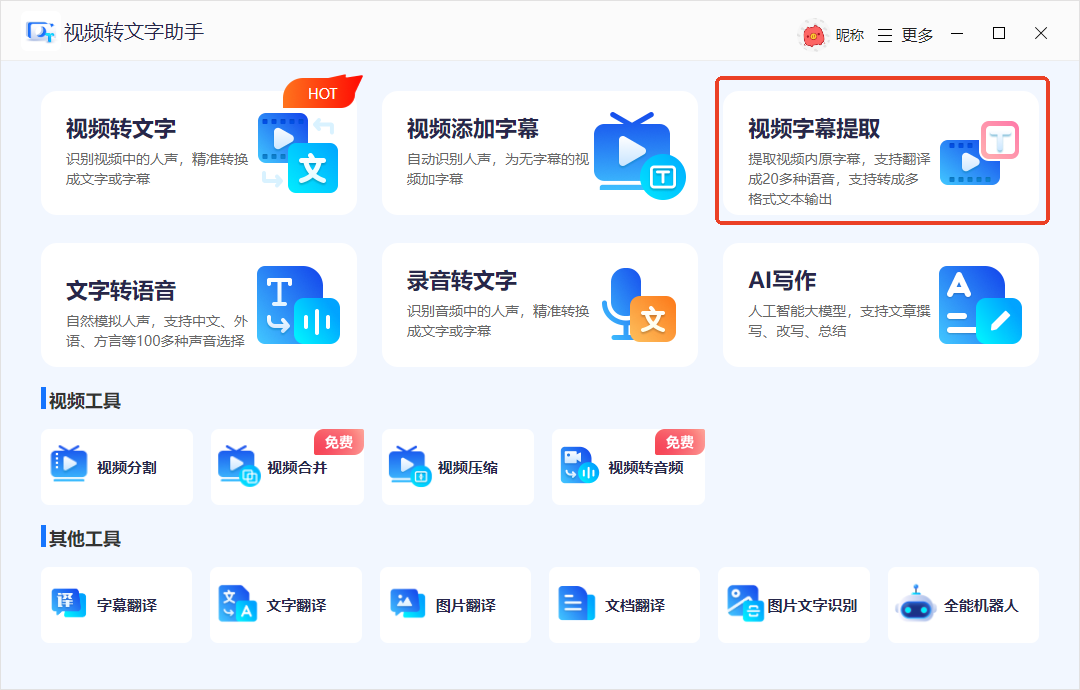The width and height of the screenshot is (1080, 690).
Task: Click description '自动识别人声，为无字幕的视频加字幕'
Action: coord(498,169)
